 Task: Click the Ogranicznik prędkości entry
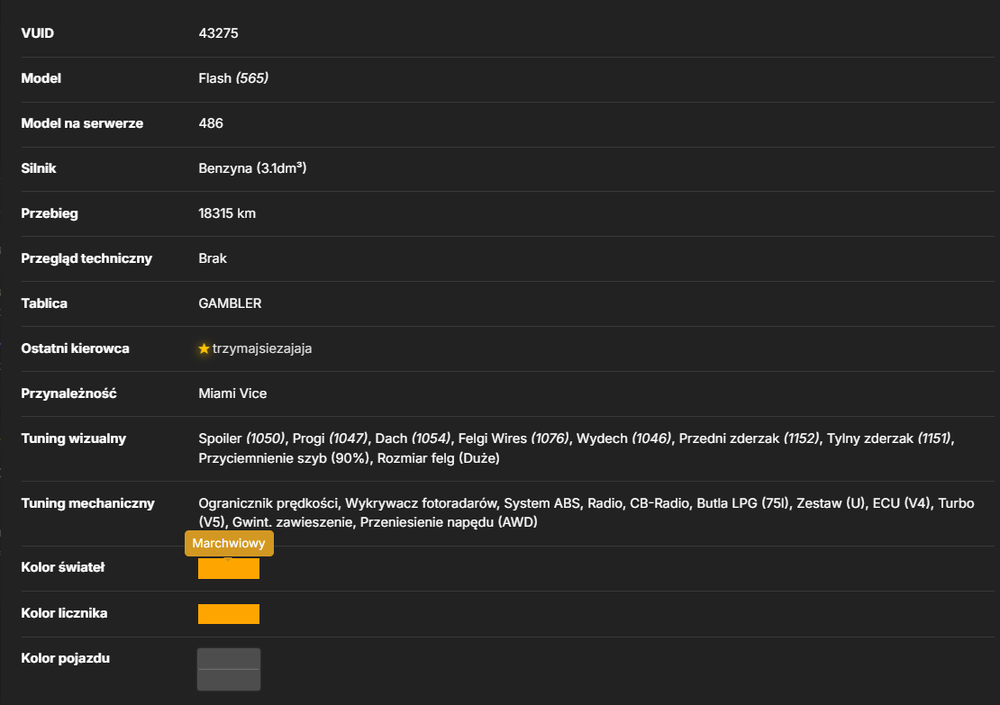(x=268, y=503)
